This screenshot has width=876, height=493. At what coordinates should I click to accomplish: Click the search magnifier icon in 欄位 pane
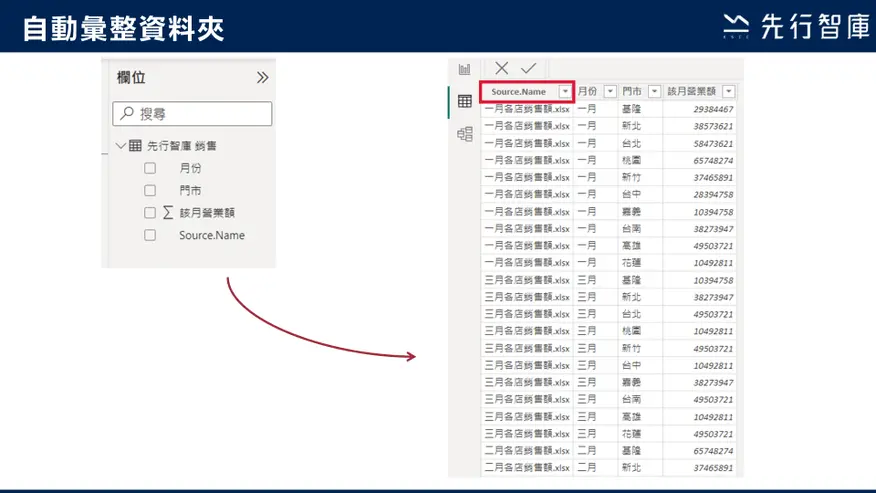point(127,113)
